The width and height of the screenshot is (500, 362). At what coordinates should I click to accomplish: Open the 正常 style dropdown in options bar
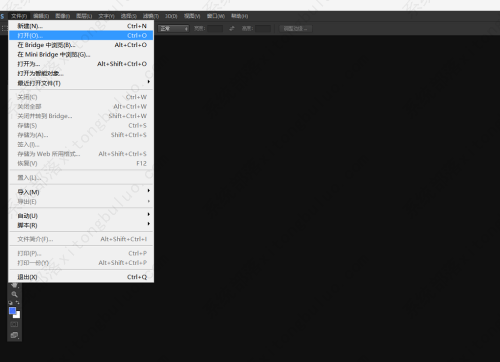click(x=173, y=29)
